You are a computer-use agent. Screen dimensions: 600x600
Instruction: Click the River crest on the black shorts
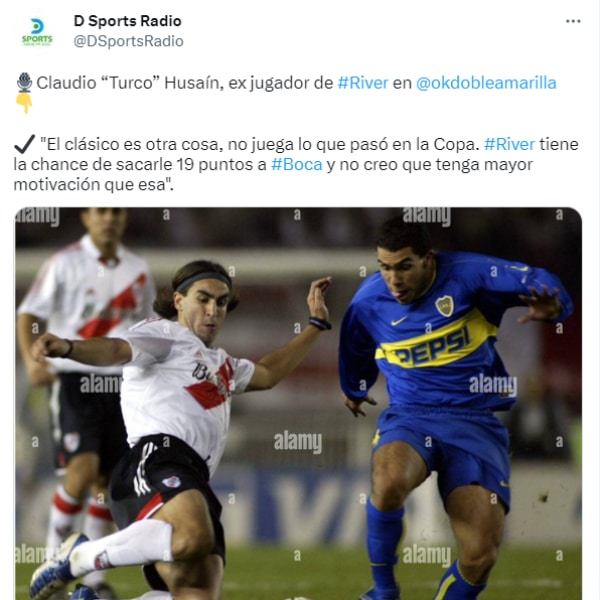tap(171, 481)
